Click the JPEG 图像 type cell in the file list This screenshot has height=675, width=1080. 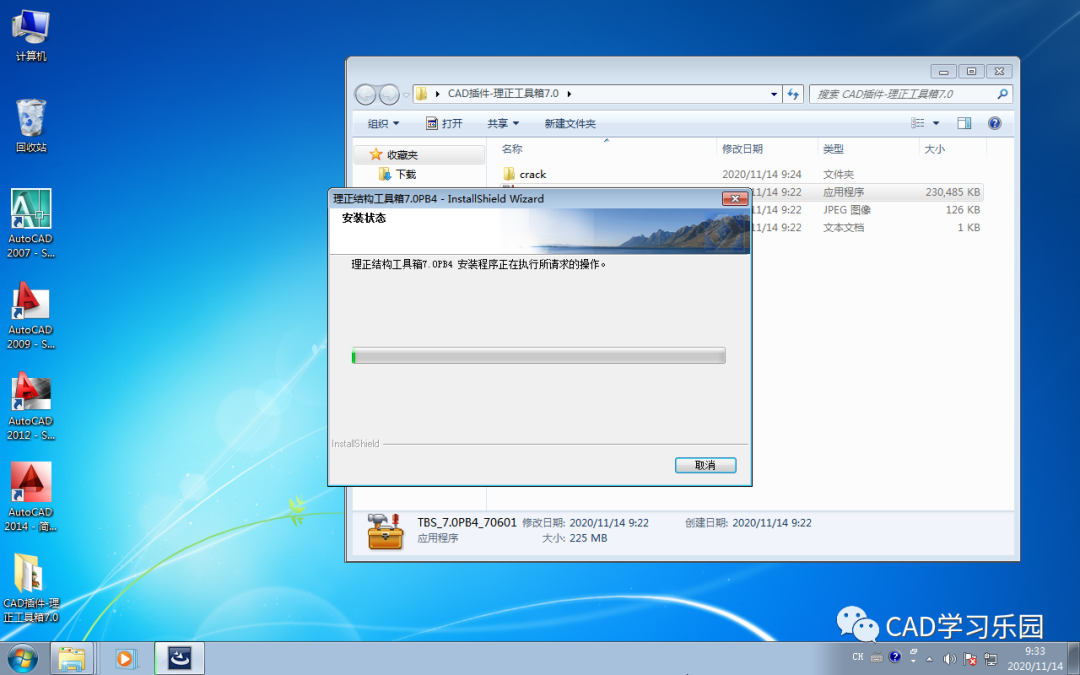tap(847, 209)
